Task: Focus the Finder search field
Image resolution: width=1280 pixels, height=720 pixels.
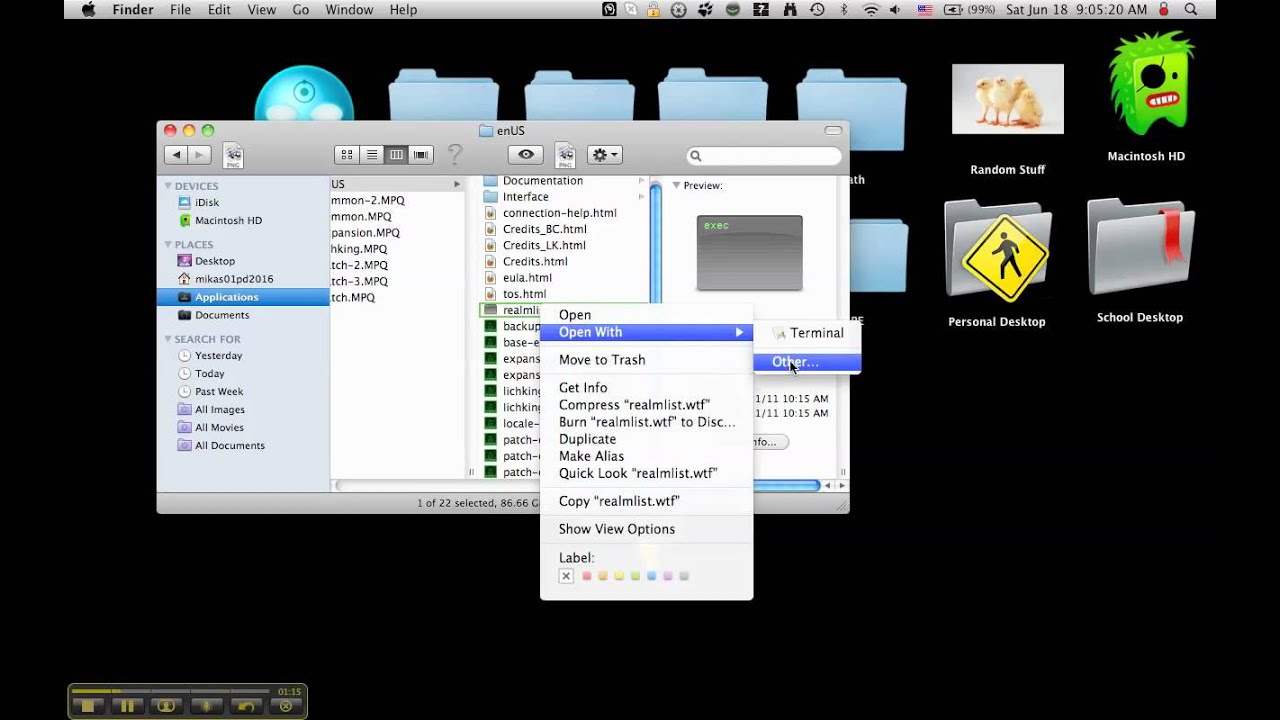Action: [x=764, y=156]
